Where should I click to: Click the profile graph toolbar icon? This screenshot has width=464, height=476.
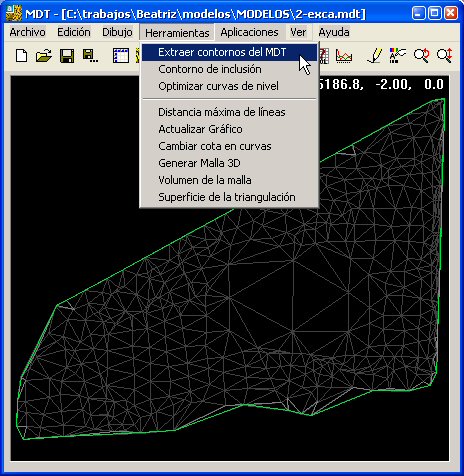point(344,56)
